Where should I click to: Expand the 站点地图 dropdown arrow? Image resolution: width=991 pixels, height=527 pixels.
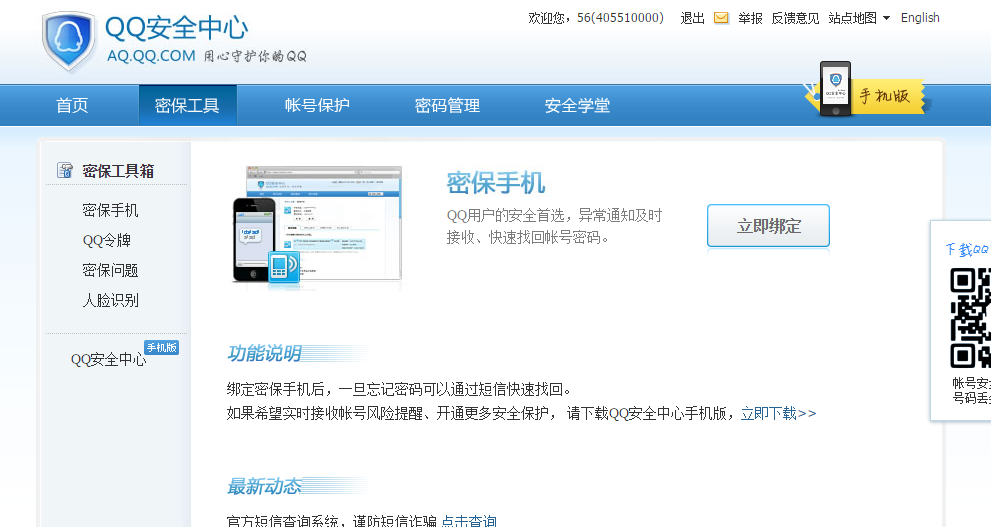pyautogui.click(x=886, y=18)
